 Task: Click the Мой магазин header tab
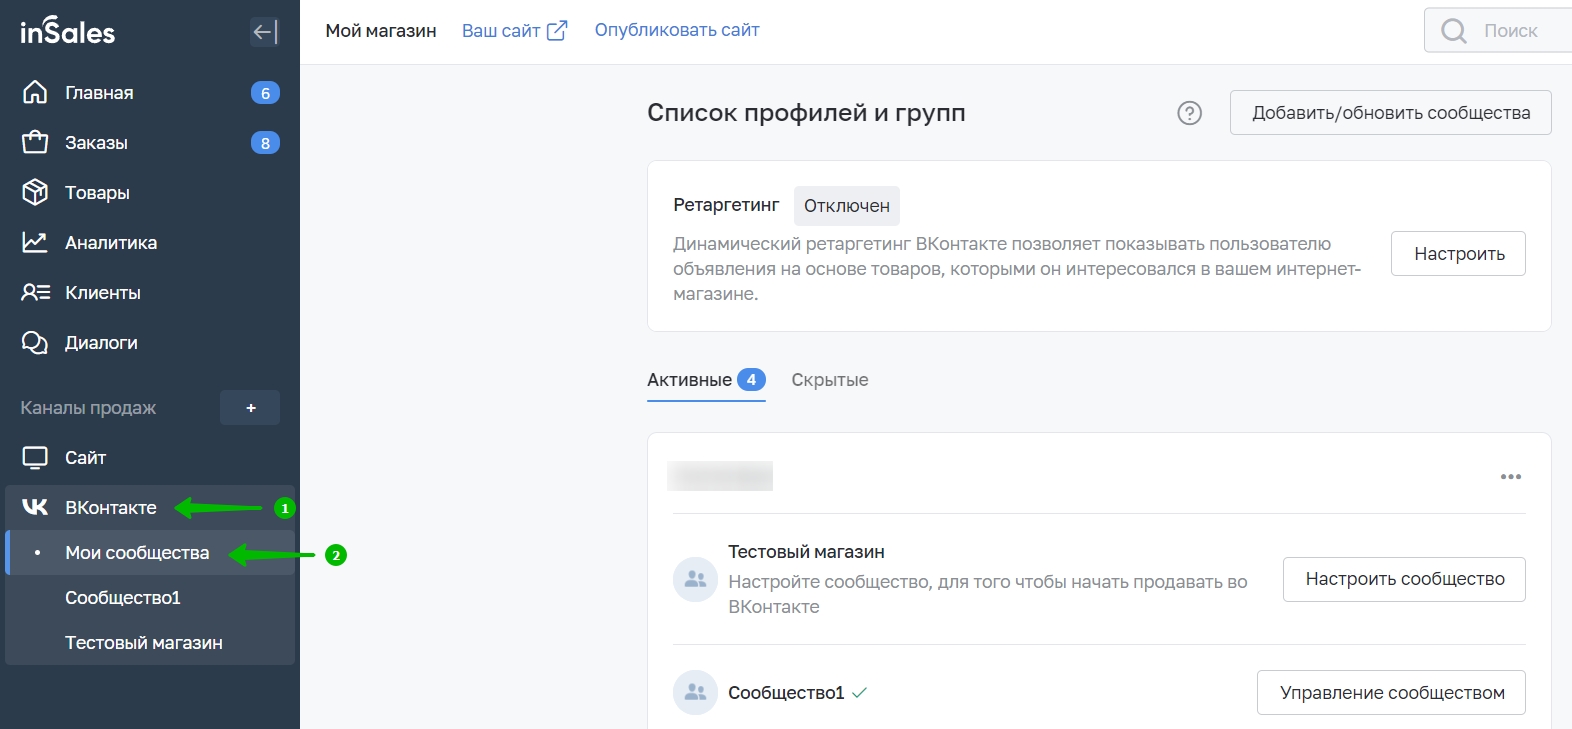381,31
